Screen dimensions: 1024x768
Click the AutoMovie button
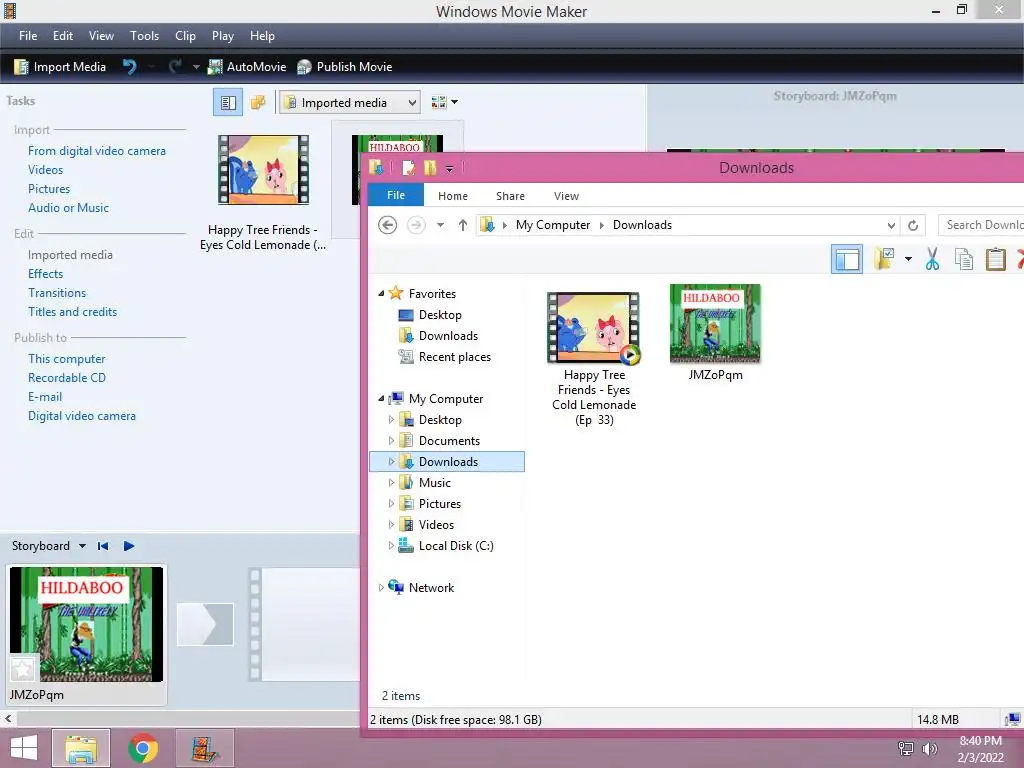(247, 67)
